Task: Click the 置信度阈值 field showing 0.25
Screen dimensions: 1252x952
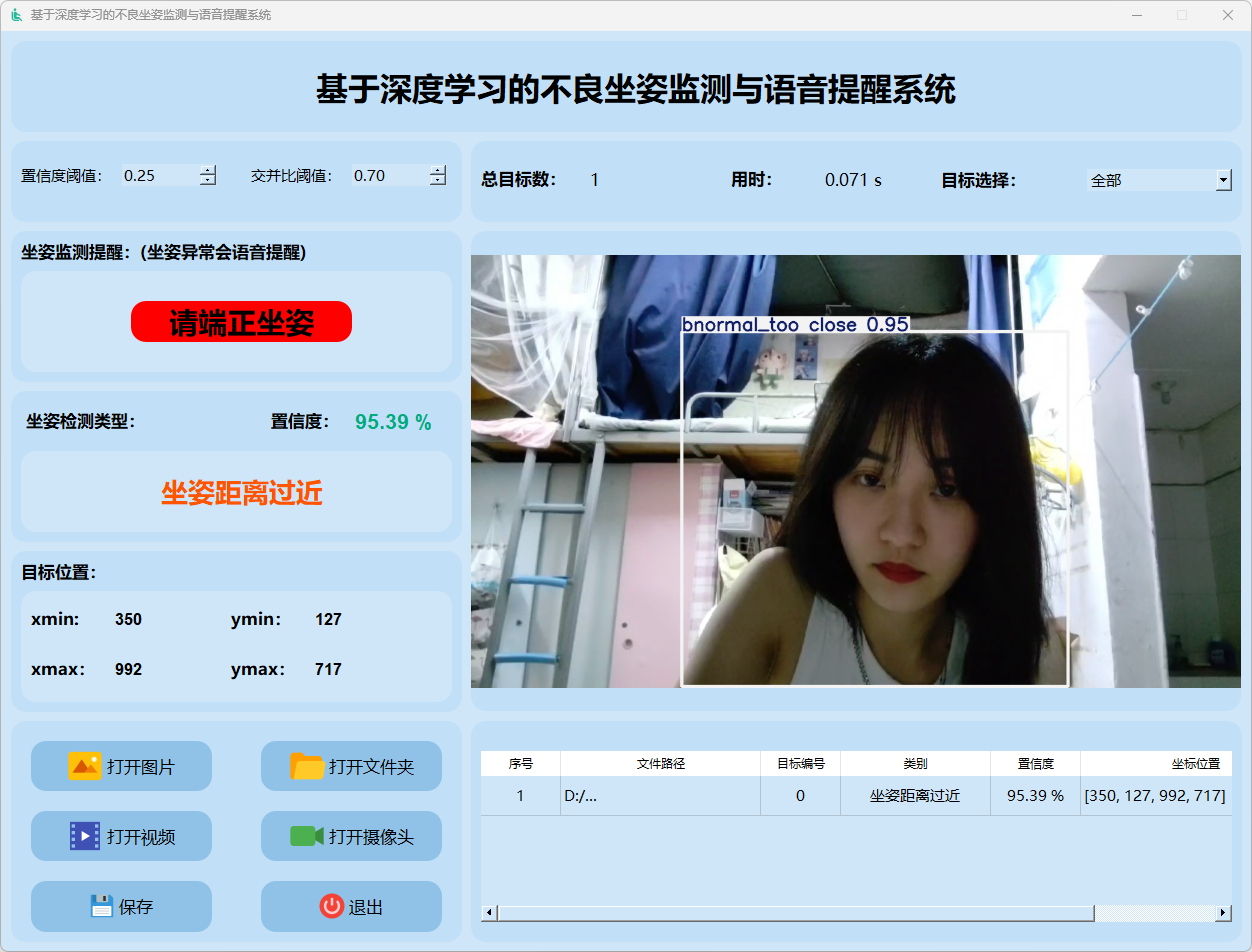Action: pos(160,175)
